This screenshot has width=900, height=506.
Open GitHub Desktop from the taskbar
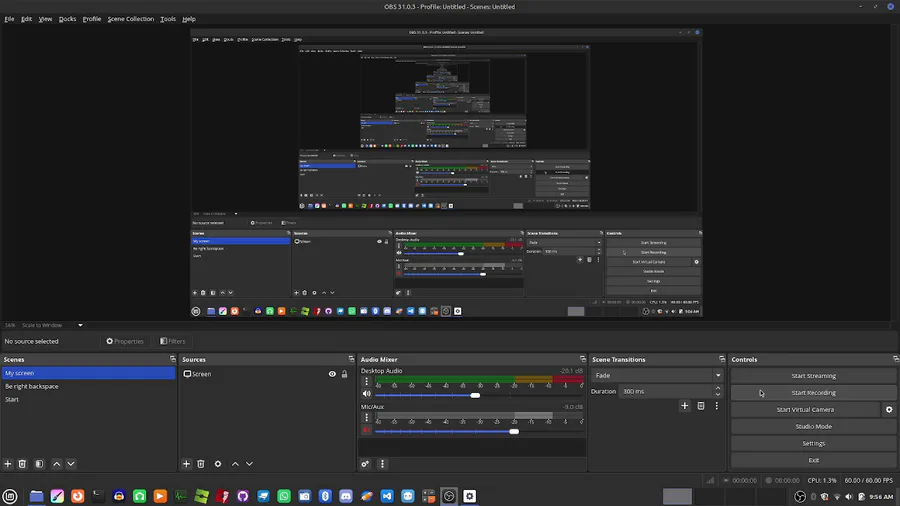[243, 496]
